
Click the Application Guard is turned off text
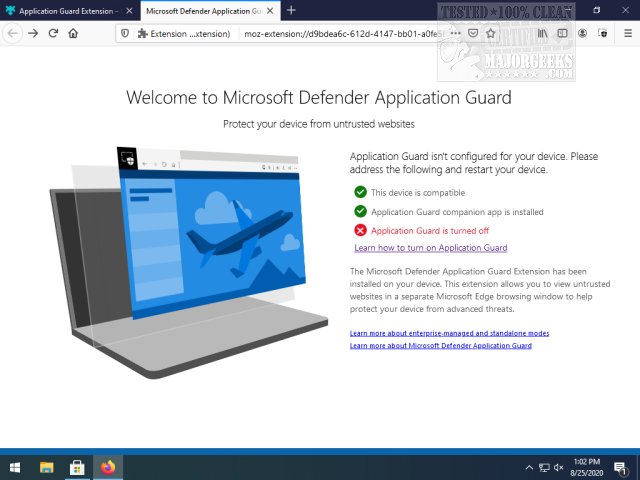coord(430,231)
